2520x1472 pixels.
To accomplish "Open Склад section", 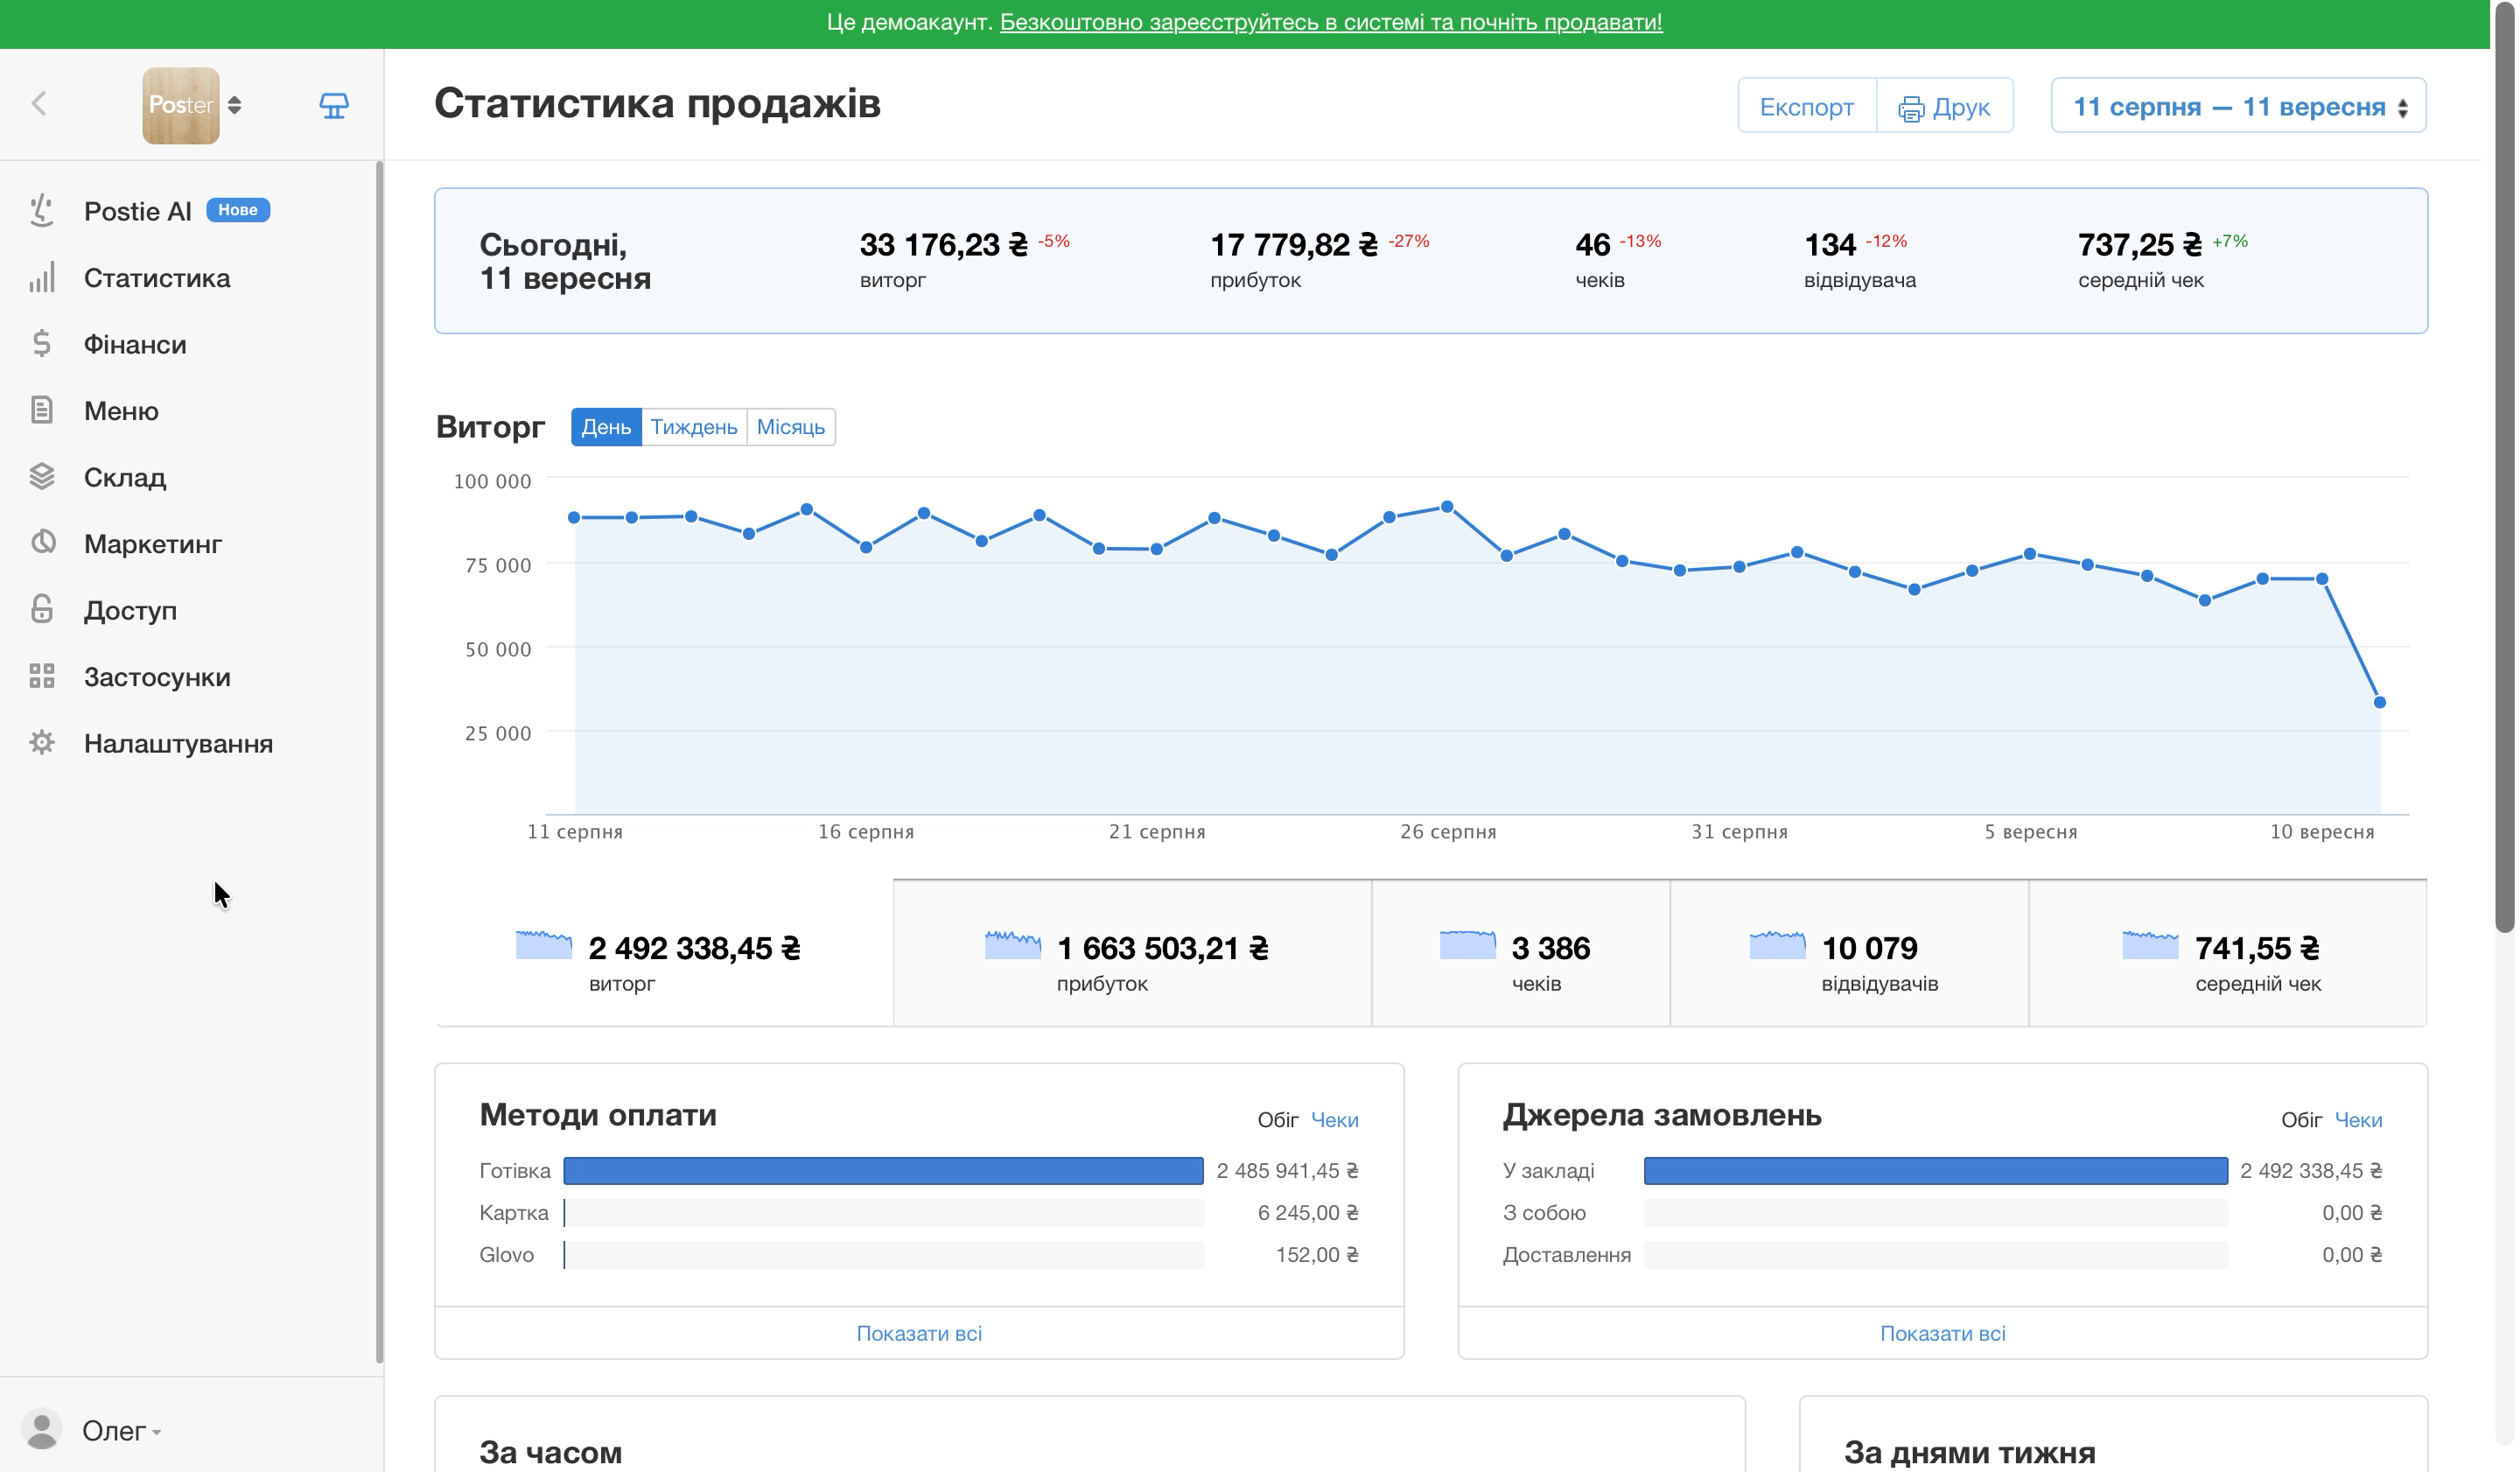I will coord(125,477).
